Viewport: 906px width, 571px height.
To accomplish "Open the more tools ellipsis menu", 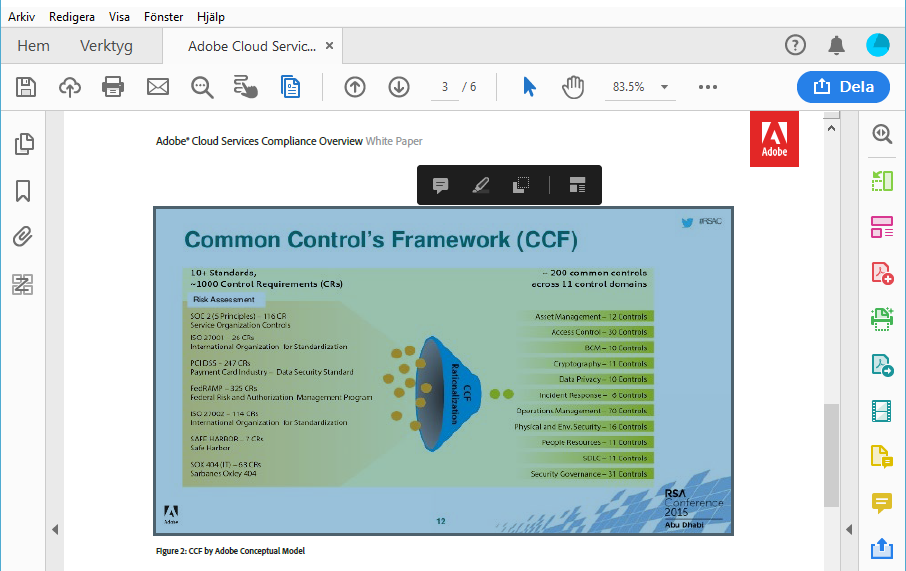I will point(708,87).
